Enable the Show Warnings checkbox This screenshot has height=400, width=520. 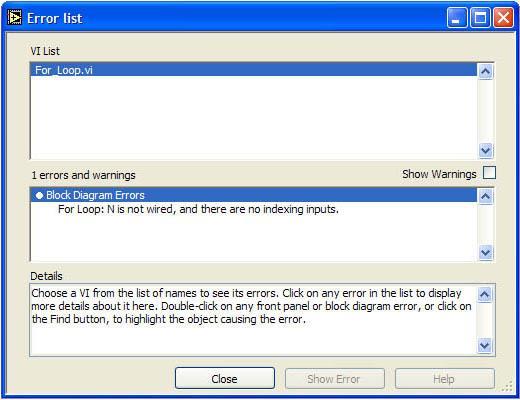point(489,173)
